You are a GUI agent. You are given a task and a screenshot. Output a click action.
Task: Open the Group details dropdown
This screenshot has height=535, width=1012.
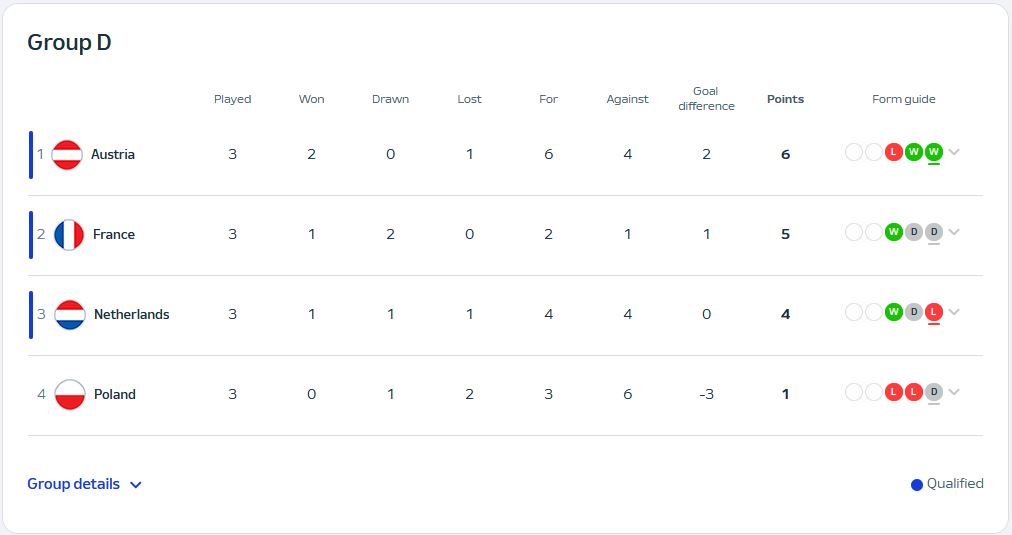tap(84, 484)
